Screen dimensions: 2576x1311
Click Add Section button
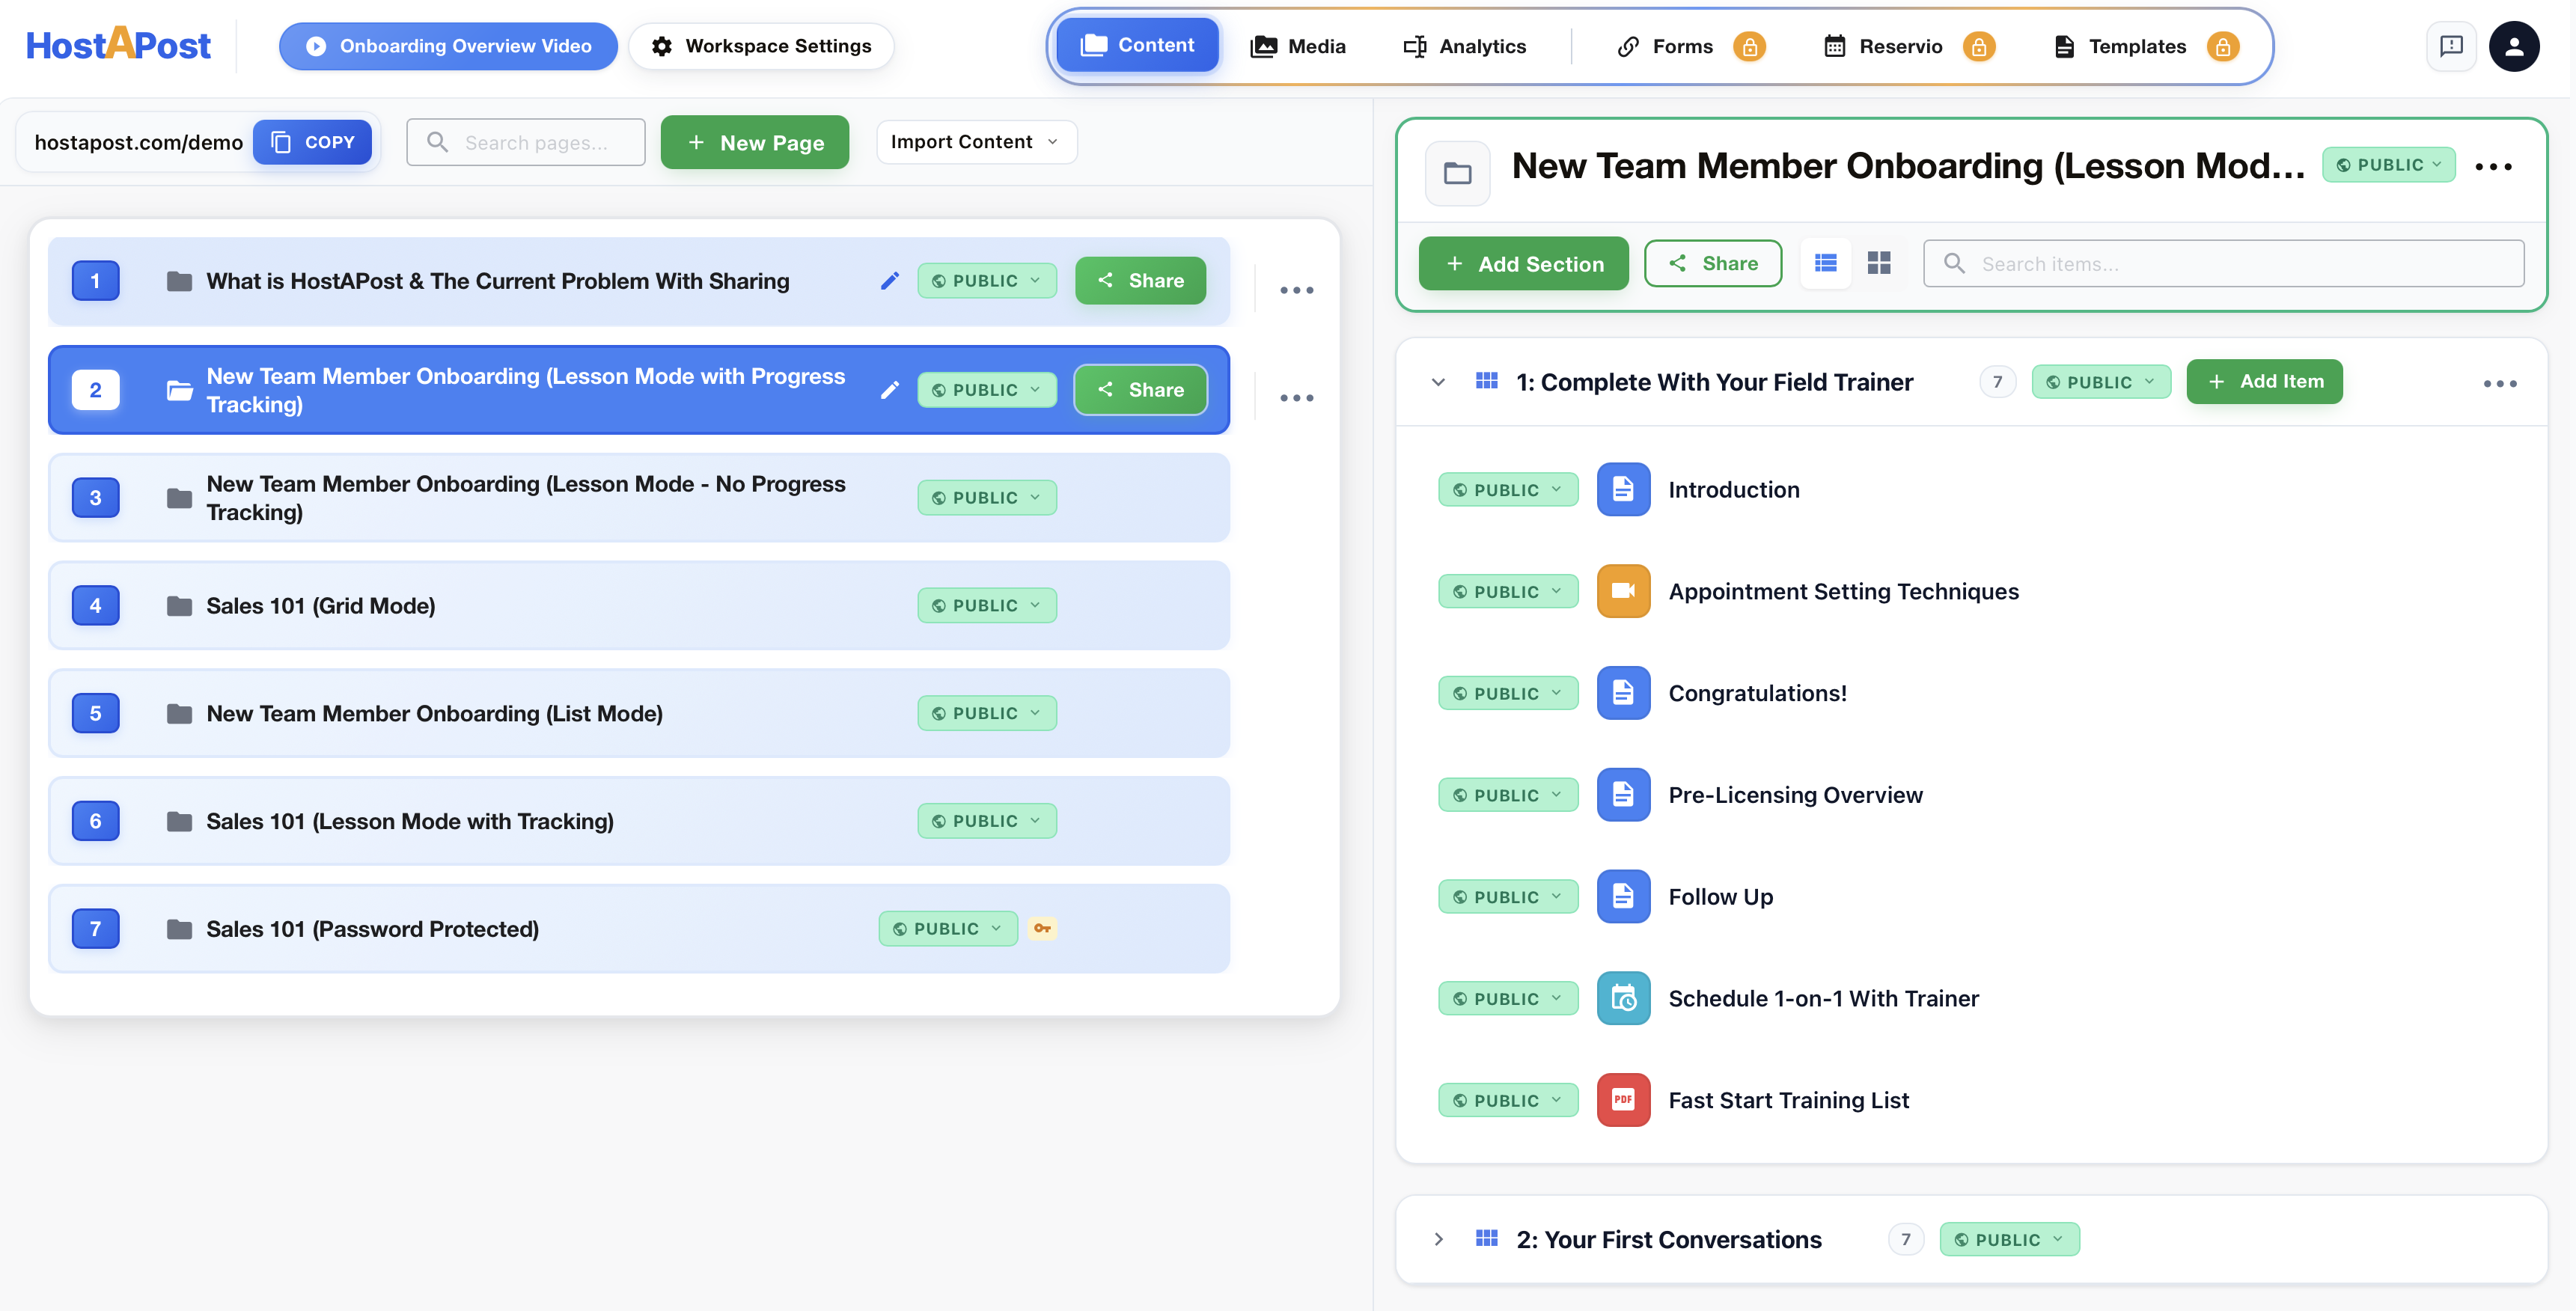coord(1523,264)
